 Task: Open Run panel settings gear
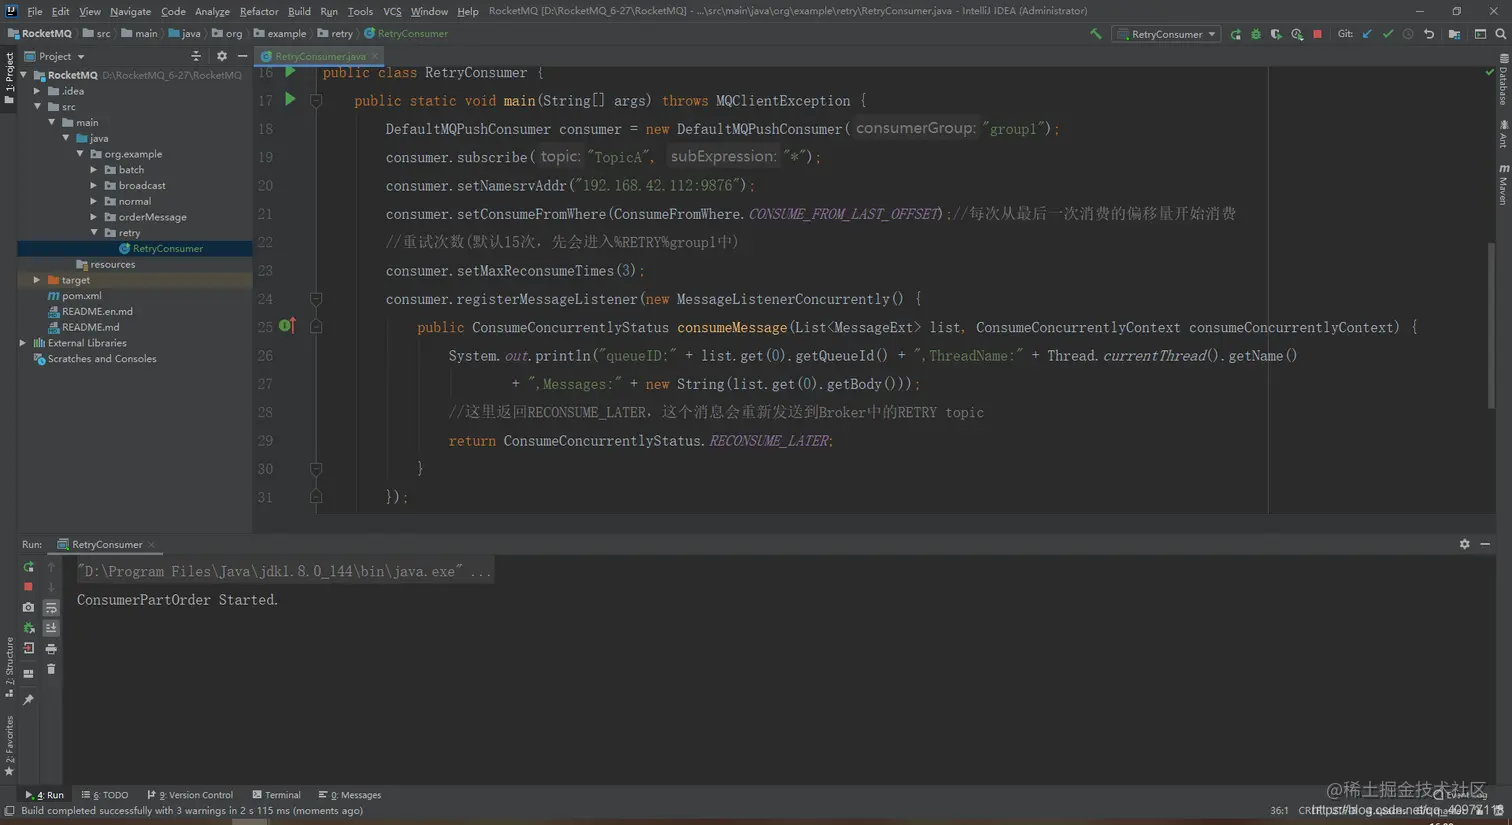(1464, 544)
